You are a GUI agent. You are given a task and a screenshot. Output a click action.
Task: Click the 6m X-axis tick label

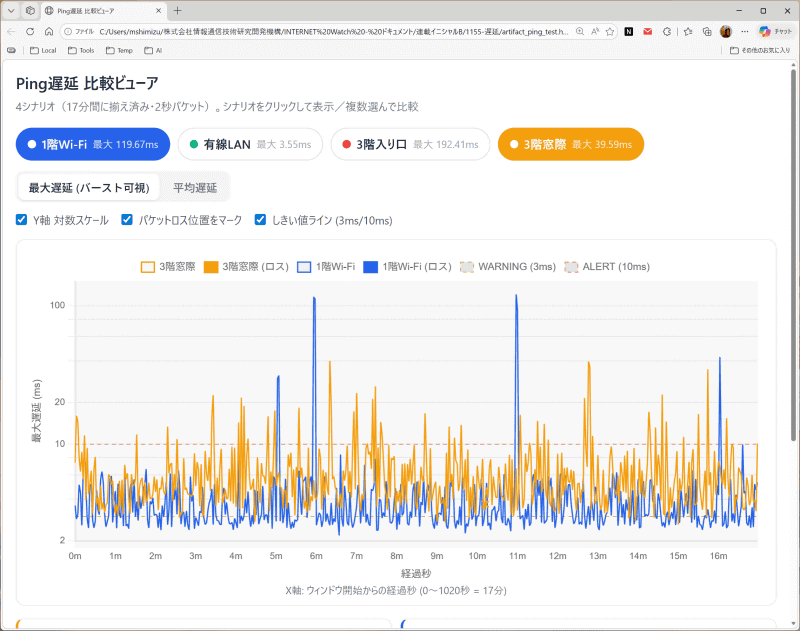316,556
